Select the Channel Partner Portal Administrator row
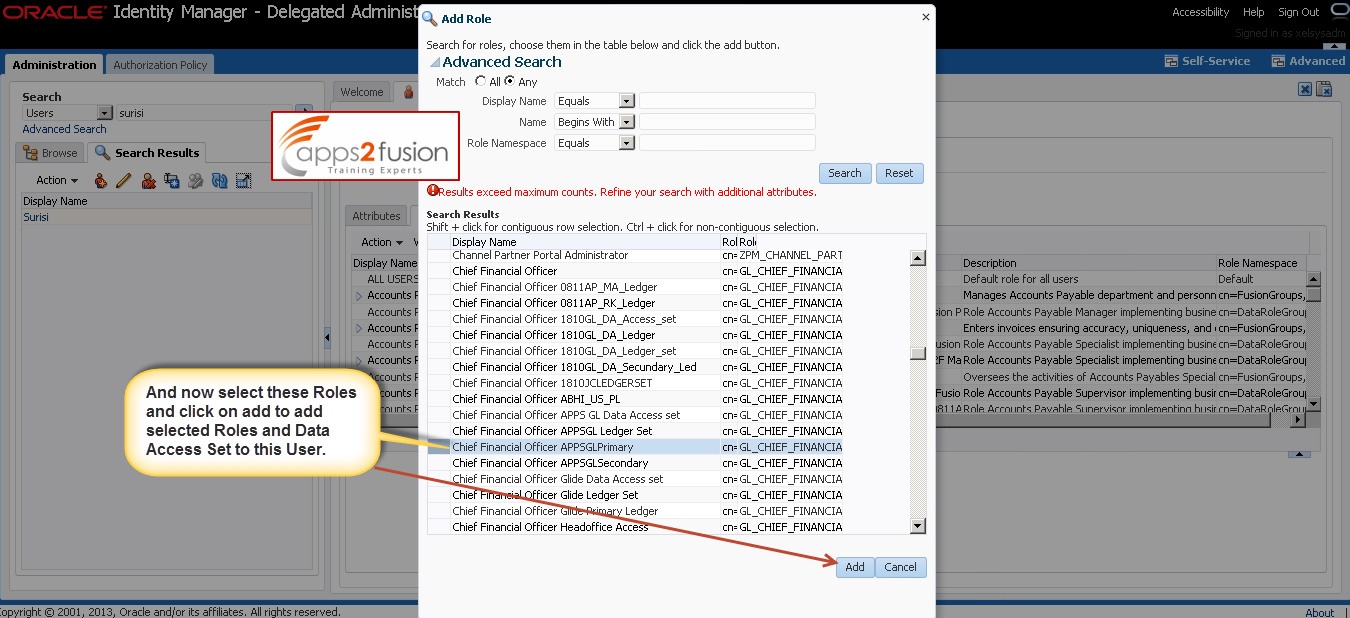This screenshot has height=618, width=1350. (x=635, y=255)
